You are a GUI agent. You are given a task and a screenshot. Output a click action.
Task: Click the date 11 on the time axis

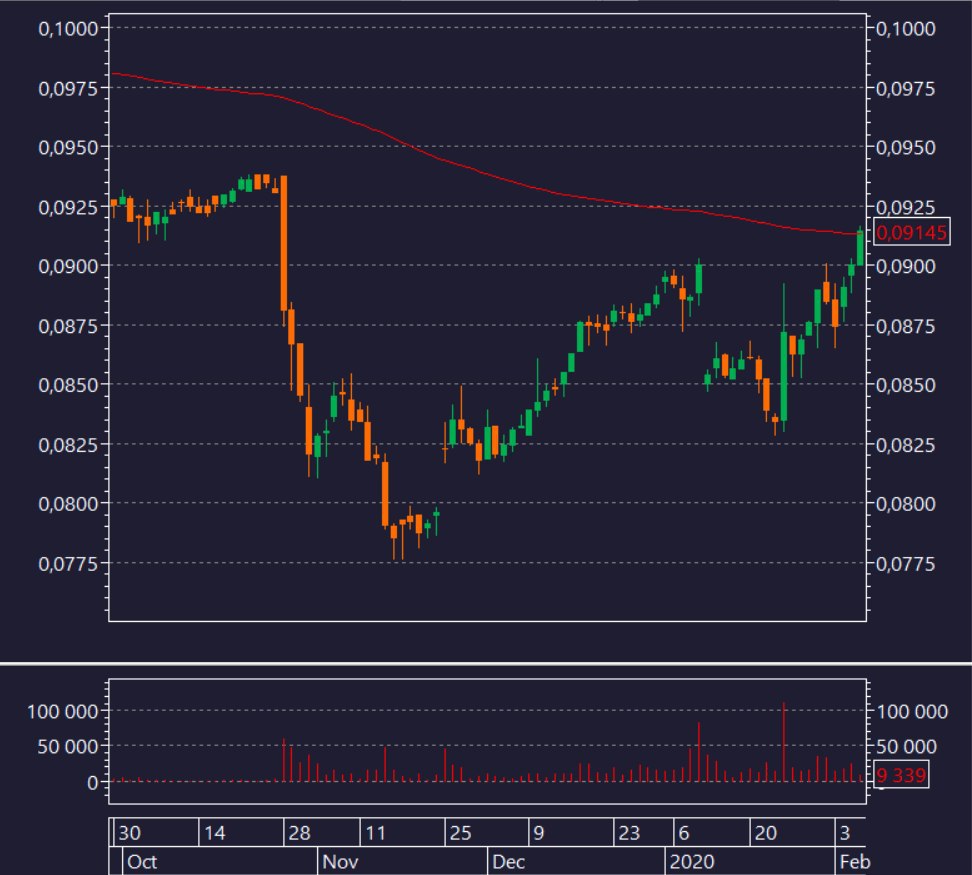pos(375,833)
